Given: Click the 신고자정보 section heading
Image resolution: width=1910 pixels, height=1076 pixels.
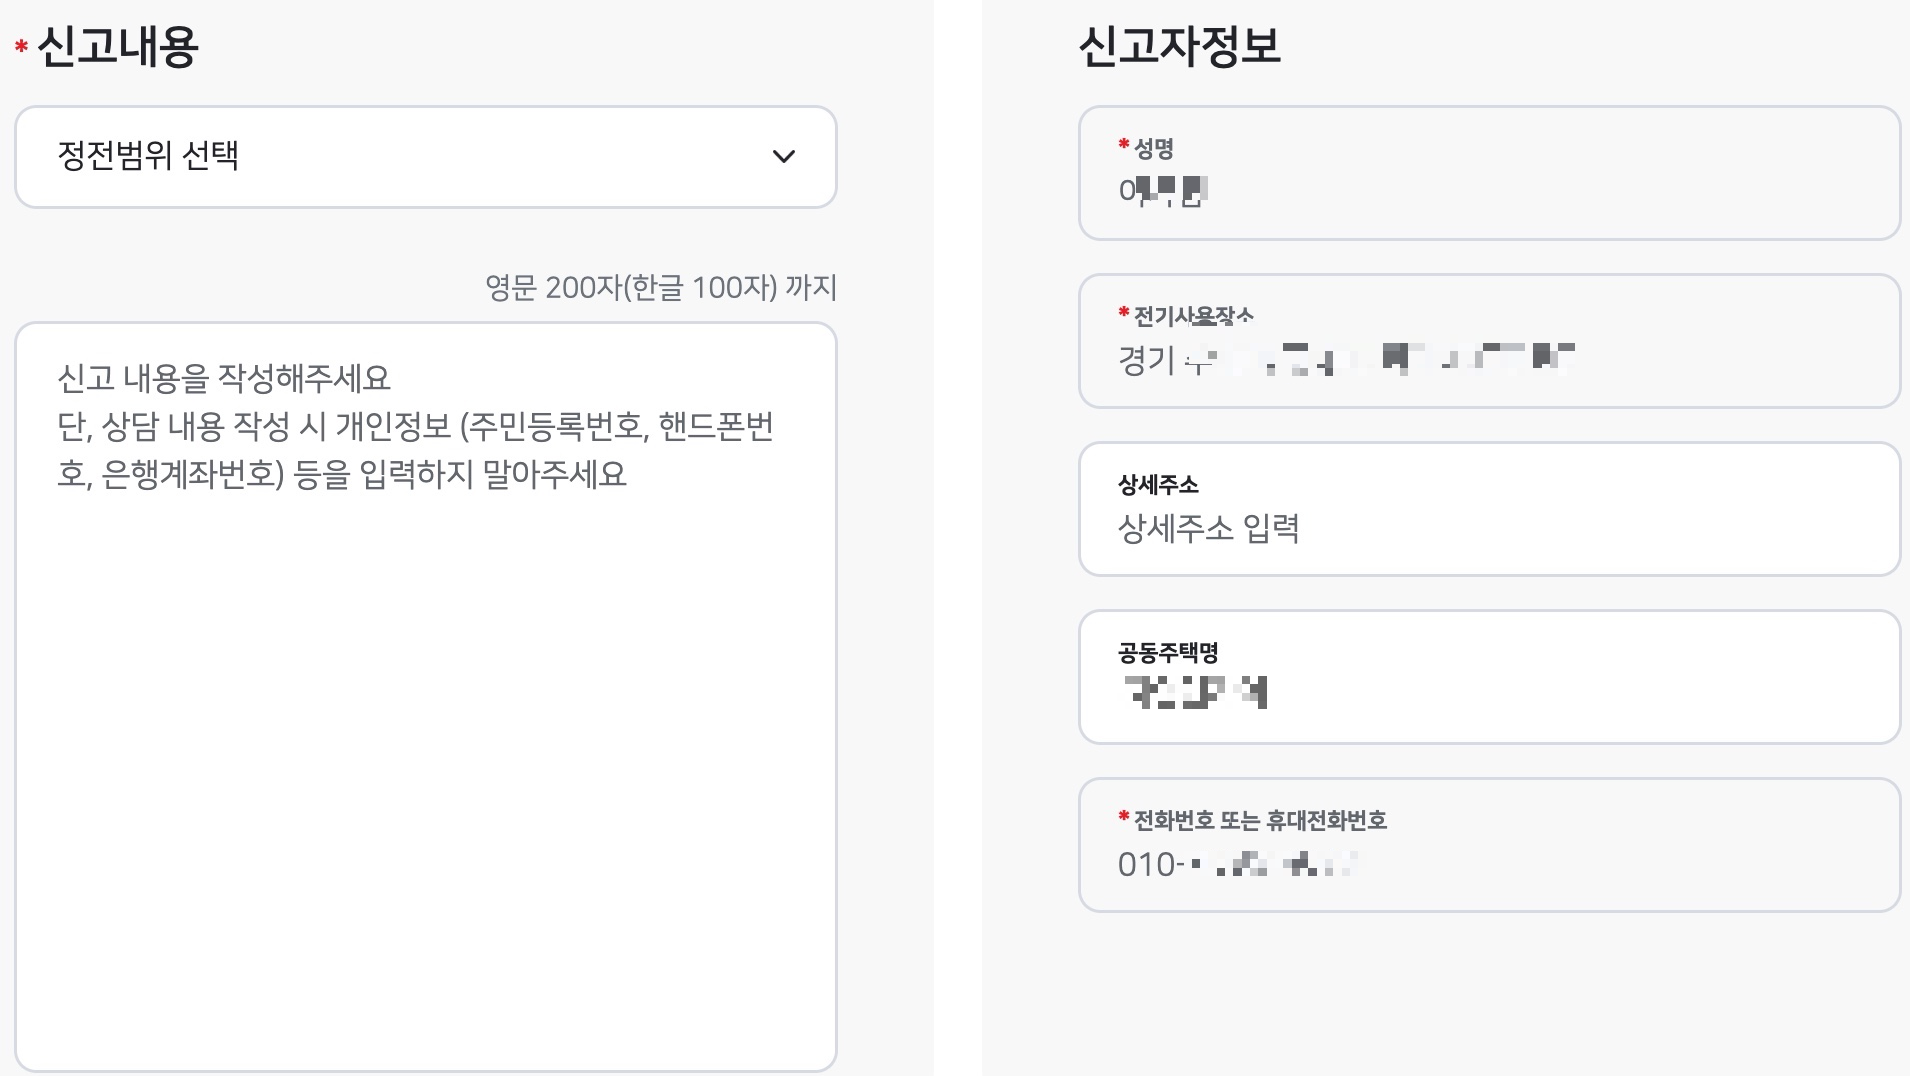Looking at the screenshot, I should (x=1180, y=44).
